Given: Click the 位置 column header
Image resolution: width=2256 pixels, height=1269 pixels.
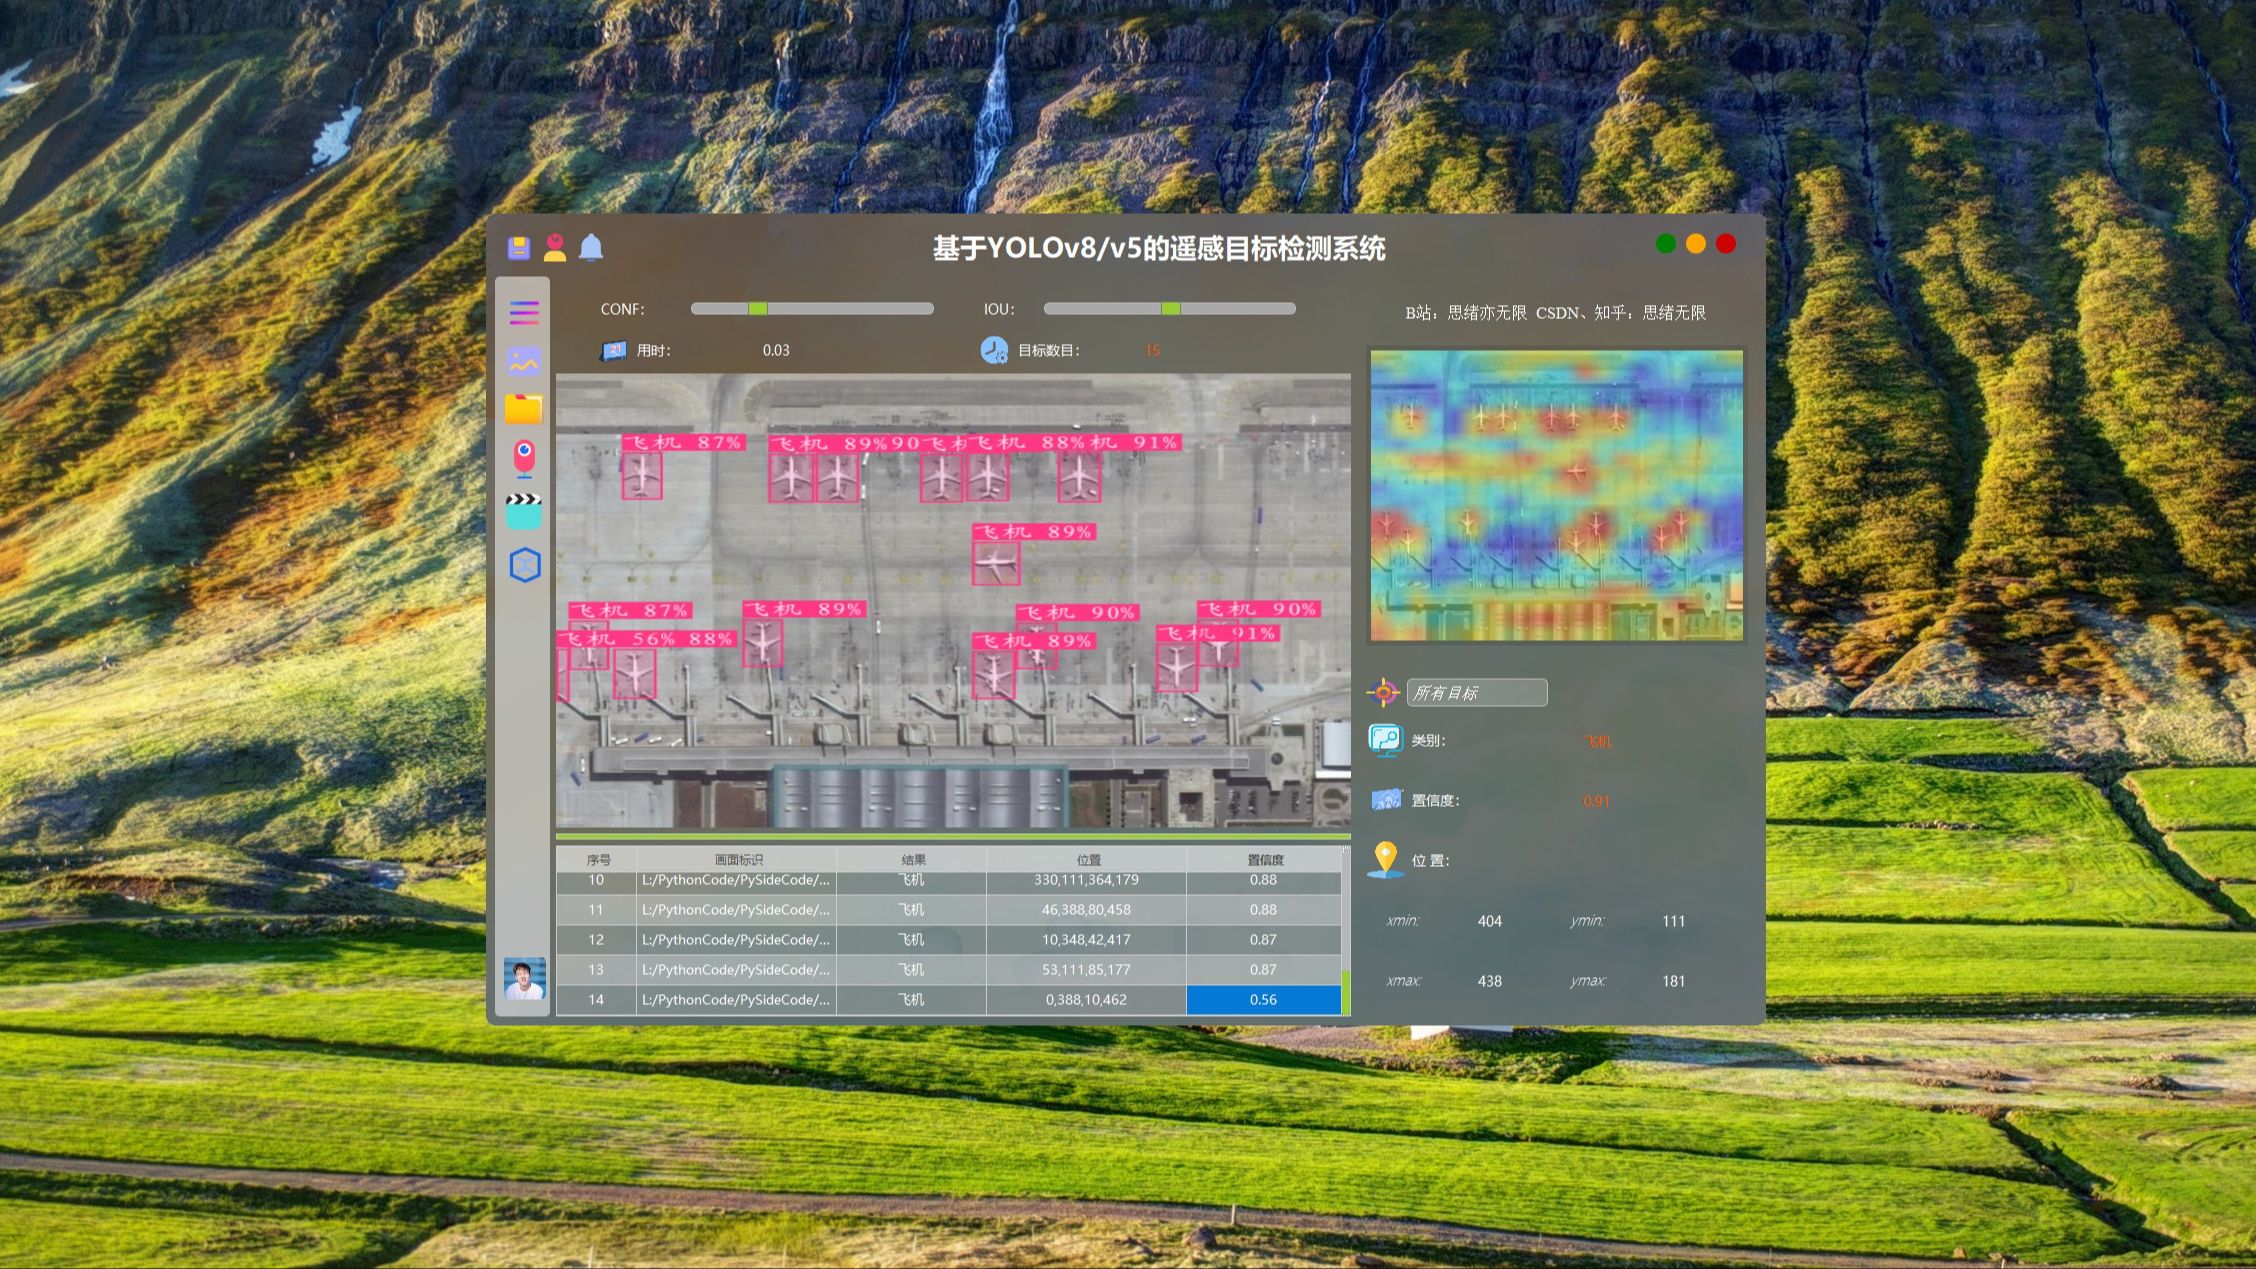Looking at the screenshot, I should click(1088, 860).
